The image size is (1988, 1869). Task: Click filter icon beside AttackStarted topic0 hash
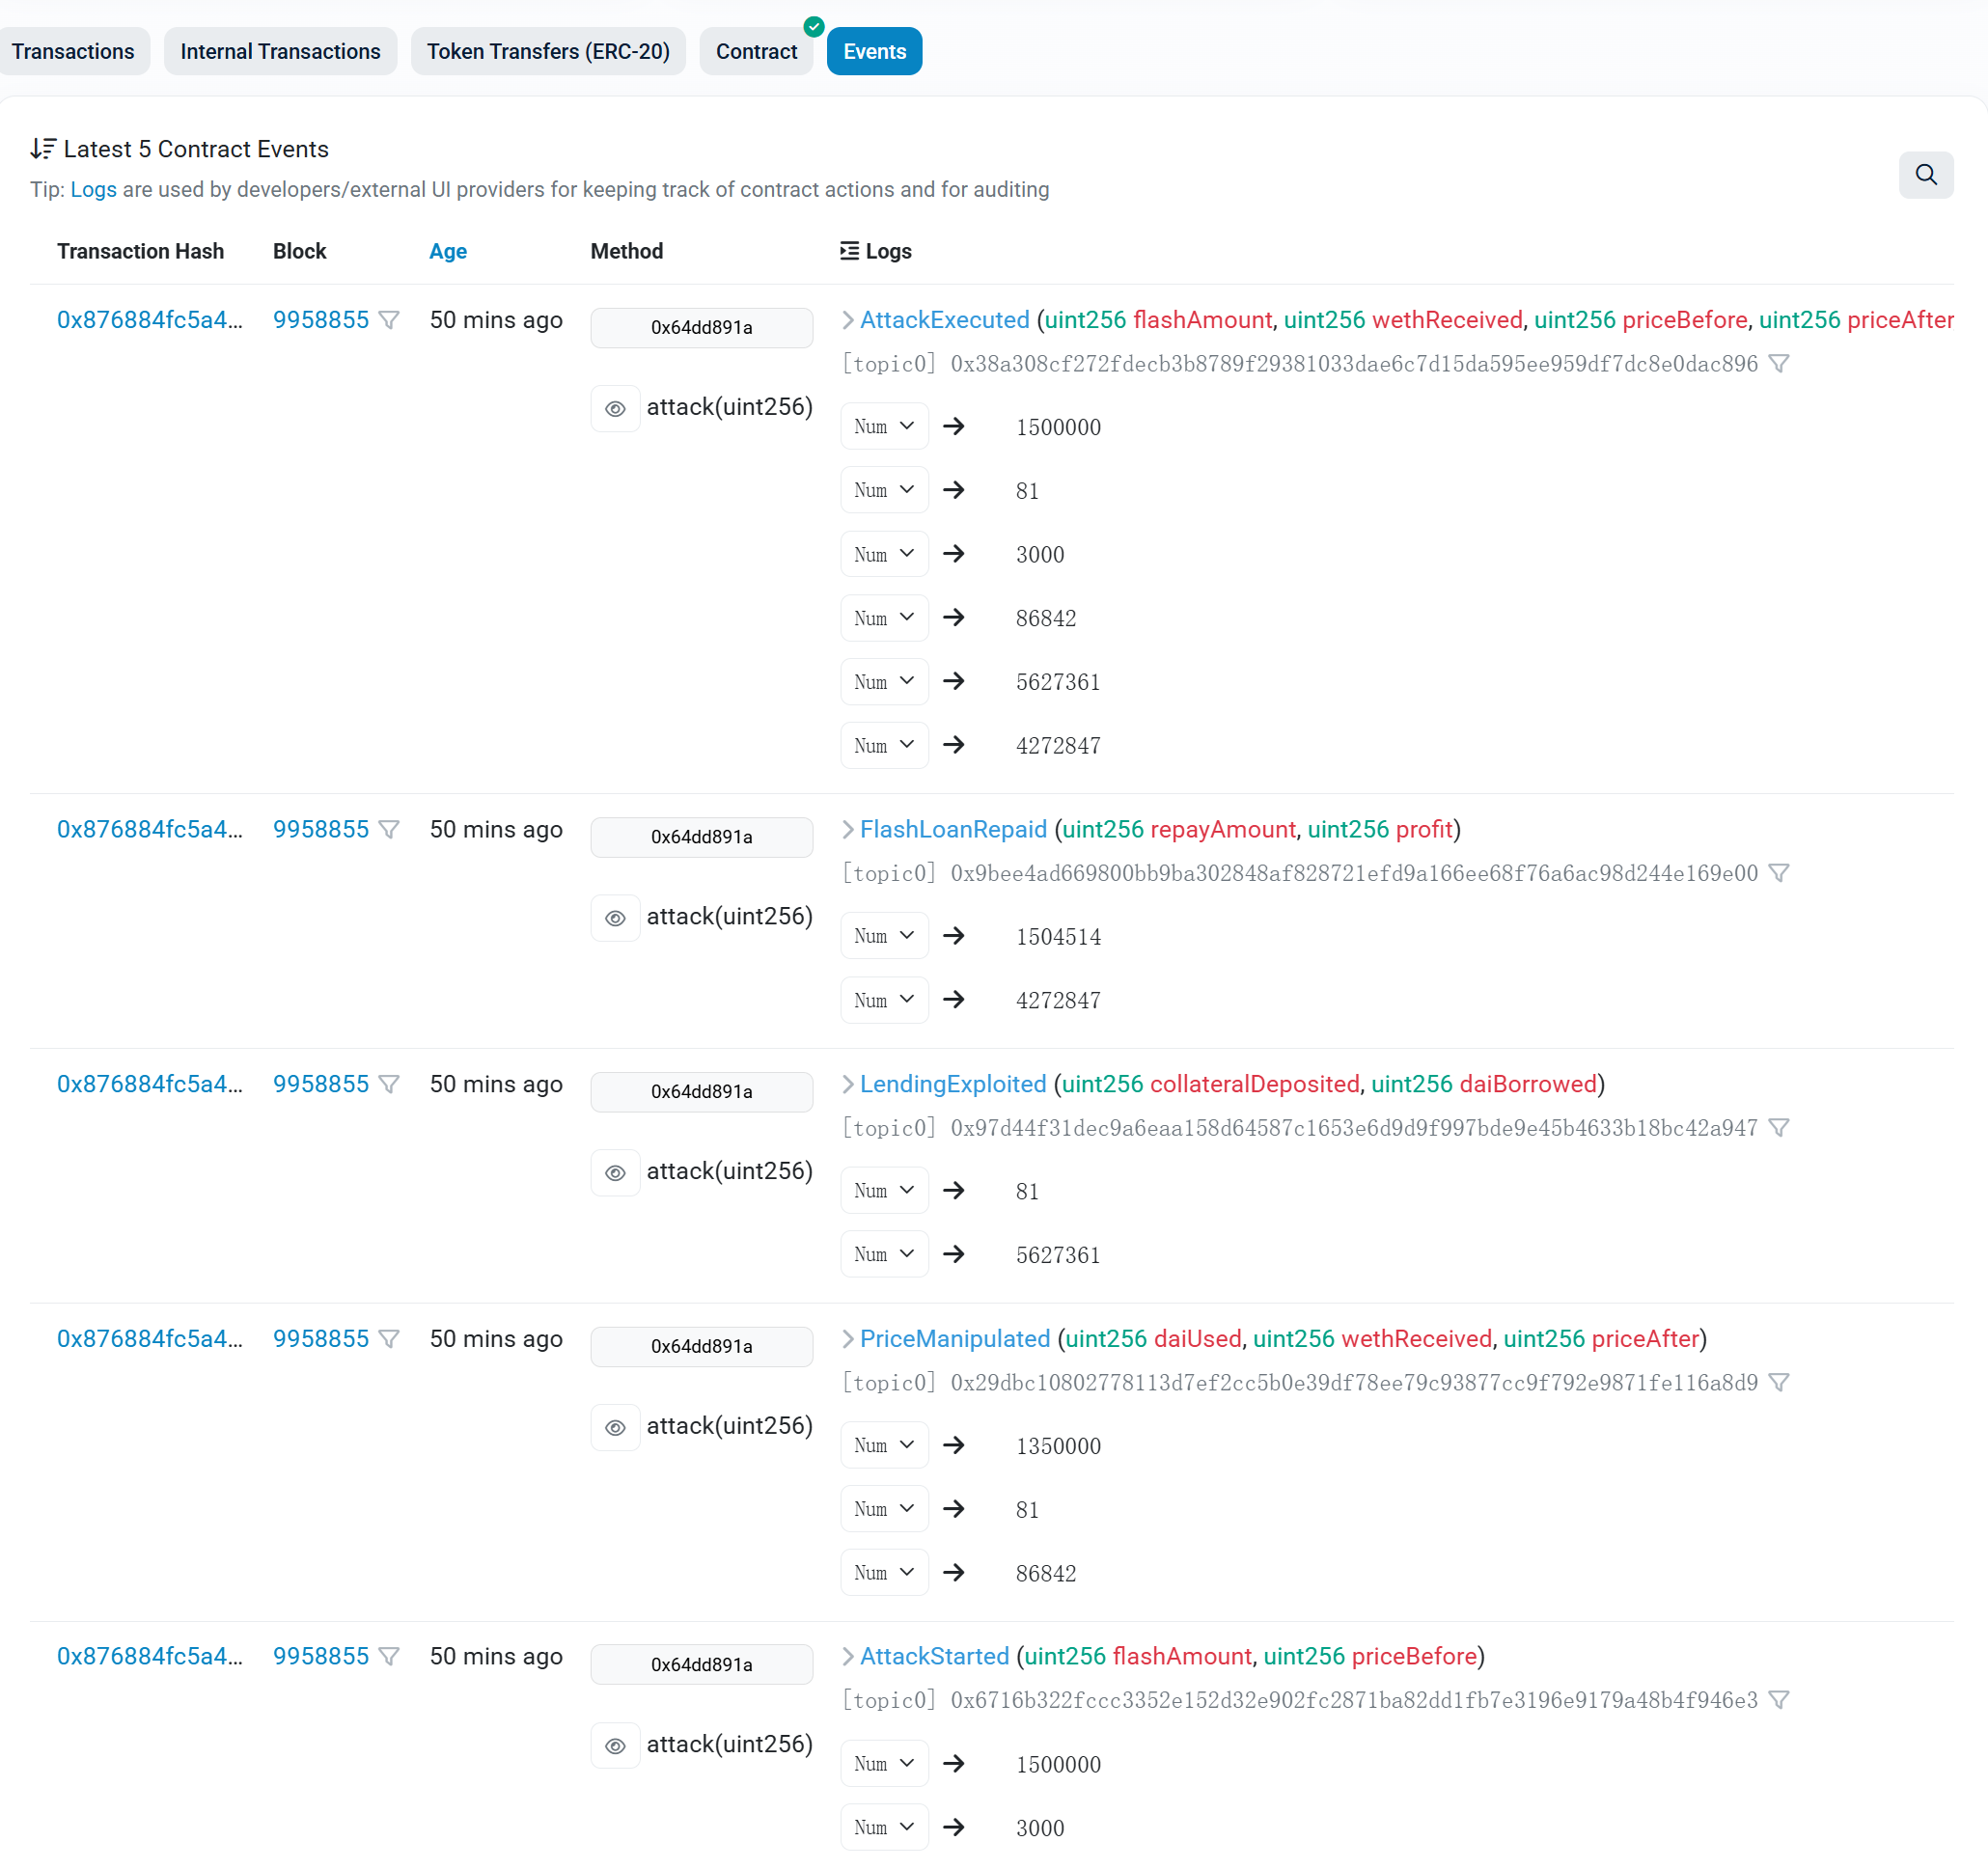tap(1778, 1700)
